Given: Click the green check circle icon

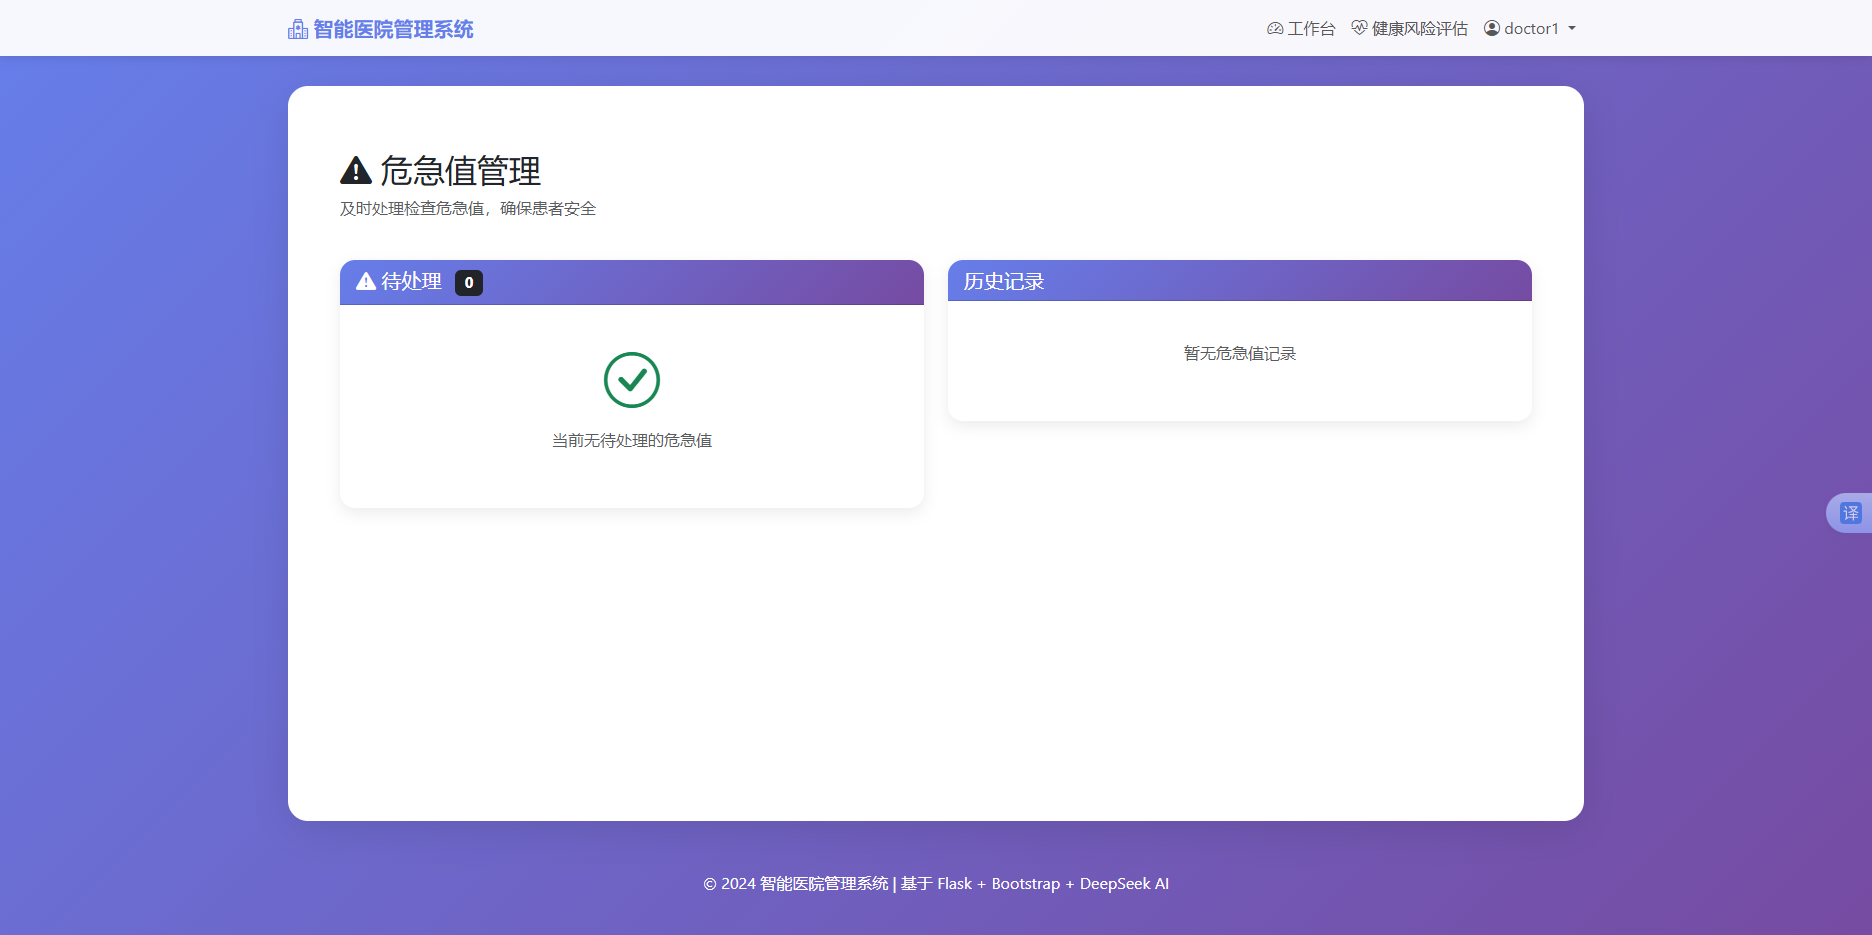Looking at the screenshot, I should [631, 380].
